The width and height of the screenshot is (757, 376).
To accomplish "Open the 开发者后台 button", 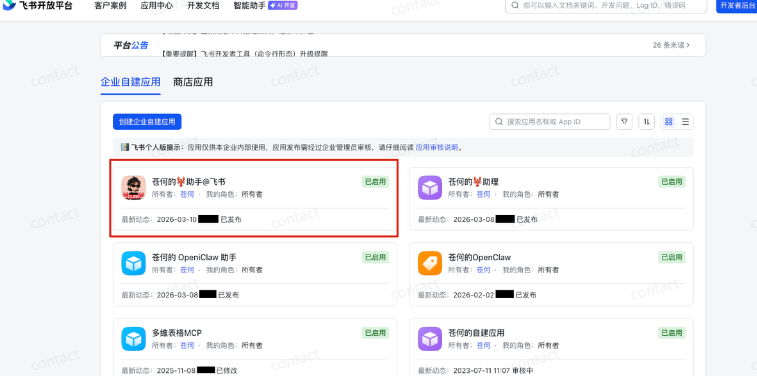I will point(736,6).
